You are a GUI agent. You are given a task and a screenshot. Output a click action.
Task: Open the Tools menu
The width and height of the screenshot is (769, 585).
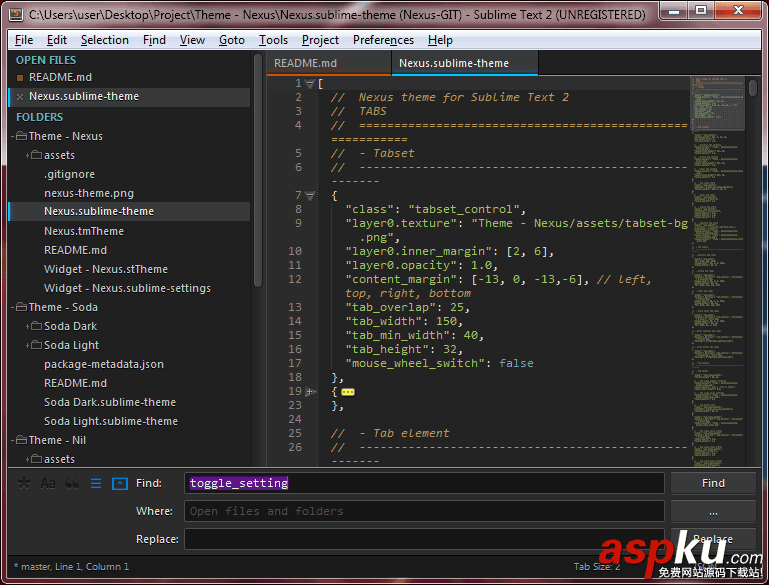[273, 40]
